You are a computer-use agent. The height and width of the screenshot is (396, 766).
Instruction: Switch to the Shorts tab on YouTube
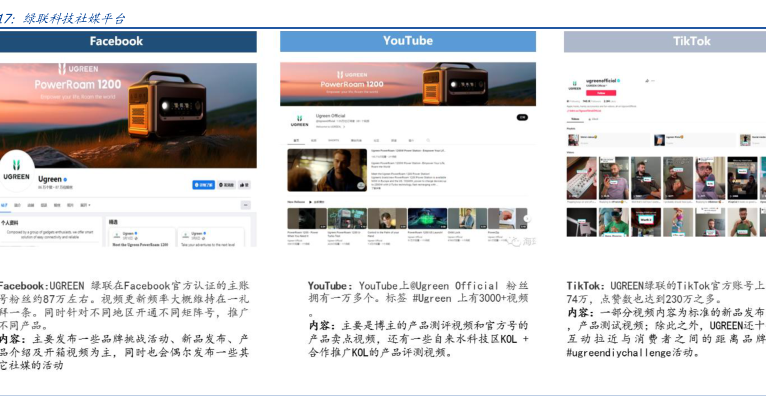pos(333,141)
